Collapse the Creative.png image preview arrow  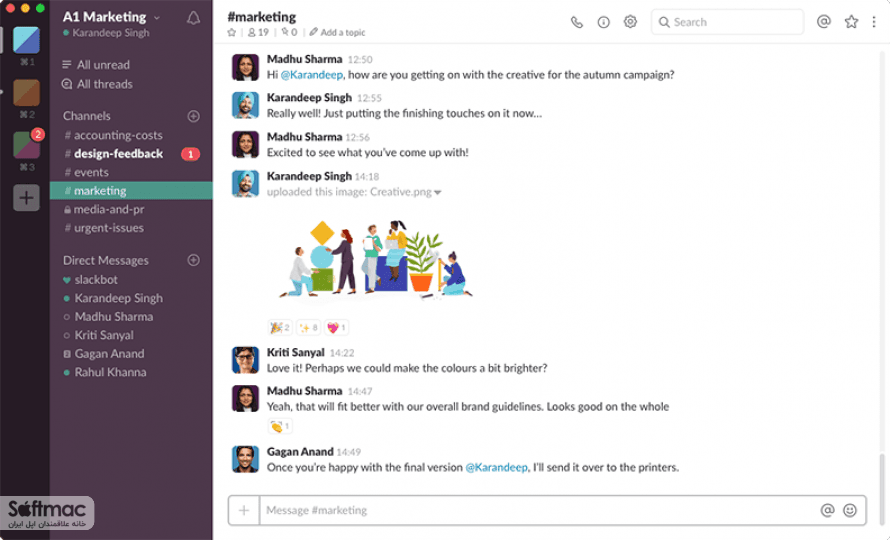(x=438, y=192)
